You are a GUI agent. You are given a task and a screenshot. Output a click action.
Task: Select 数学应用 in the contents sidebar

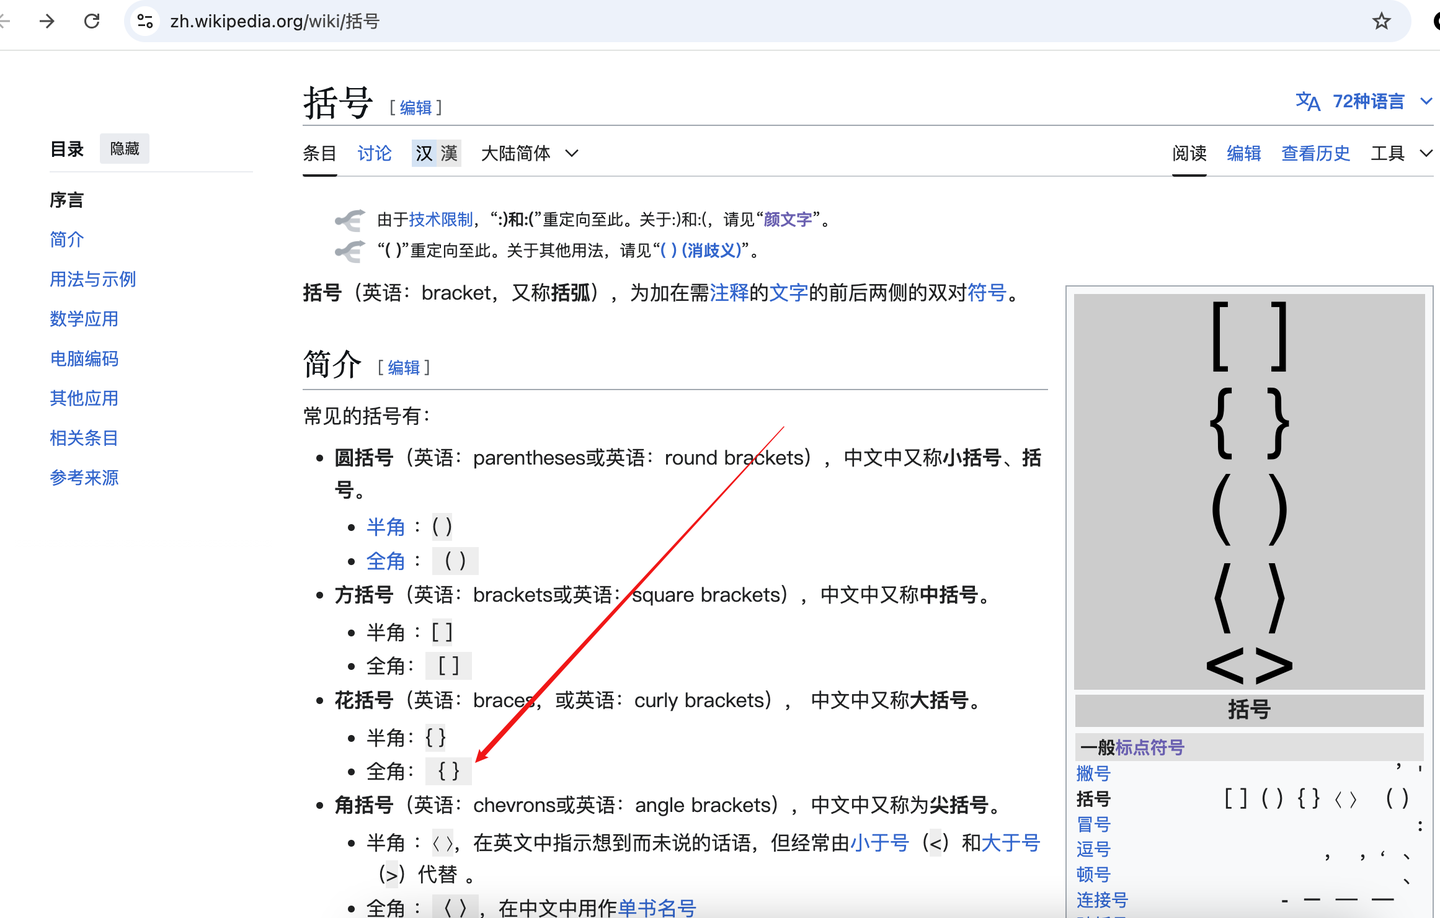tap(84, 318)
